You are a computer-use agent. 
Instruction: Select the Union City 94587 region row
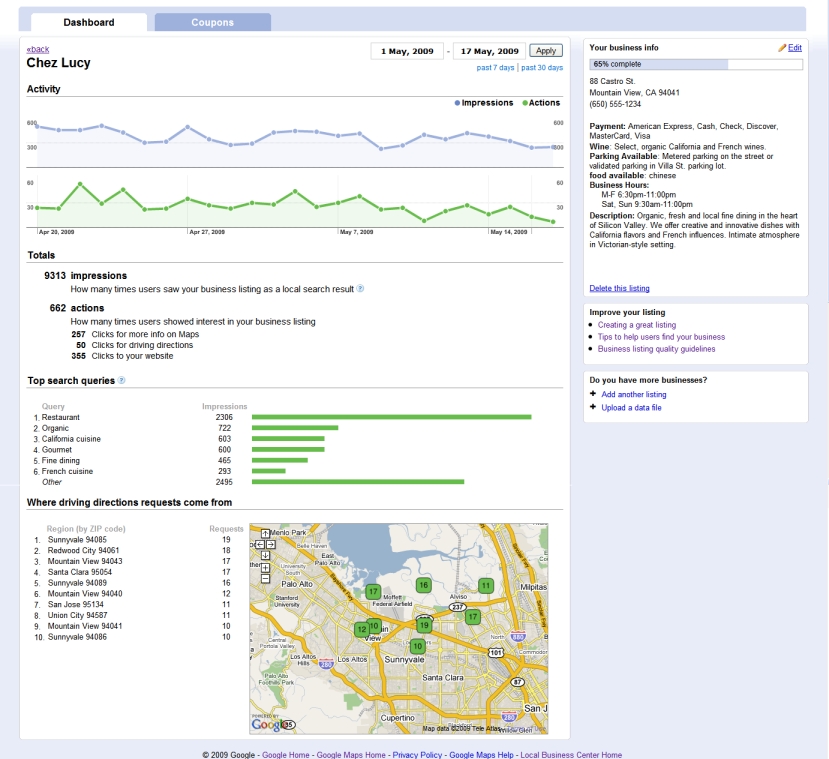click(x=132, y=615)
